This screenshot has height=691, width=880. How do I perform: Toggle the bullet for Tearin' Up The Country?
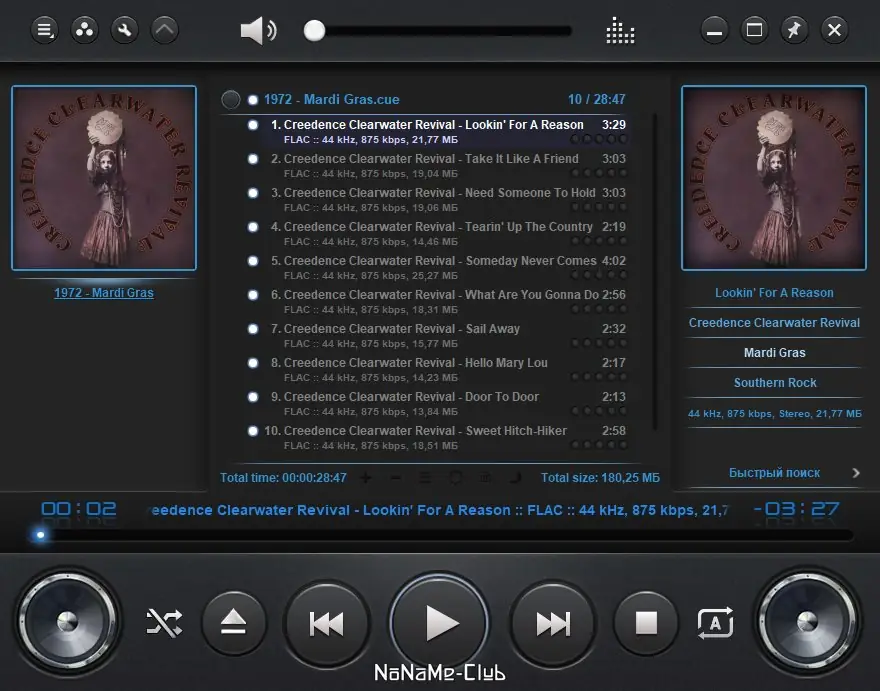253,227
